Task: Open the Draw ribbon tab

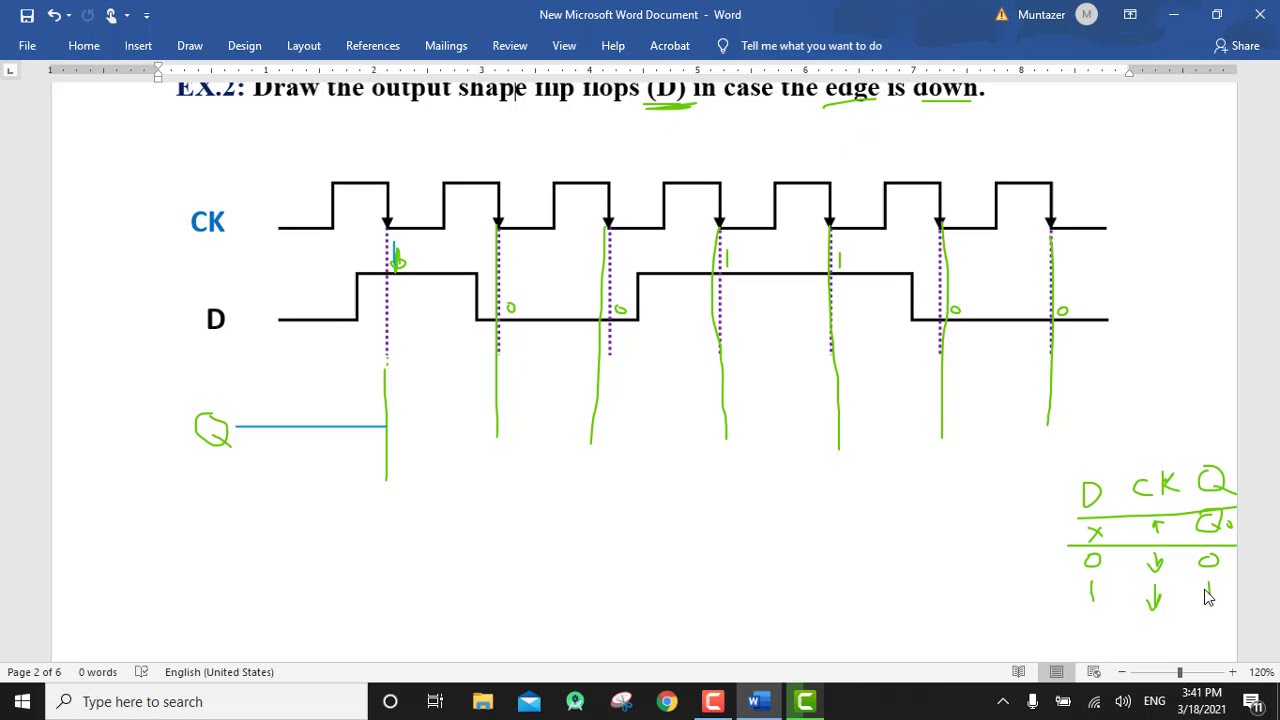Action: click(x=190, y=46)
